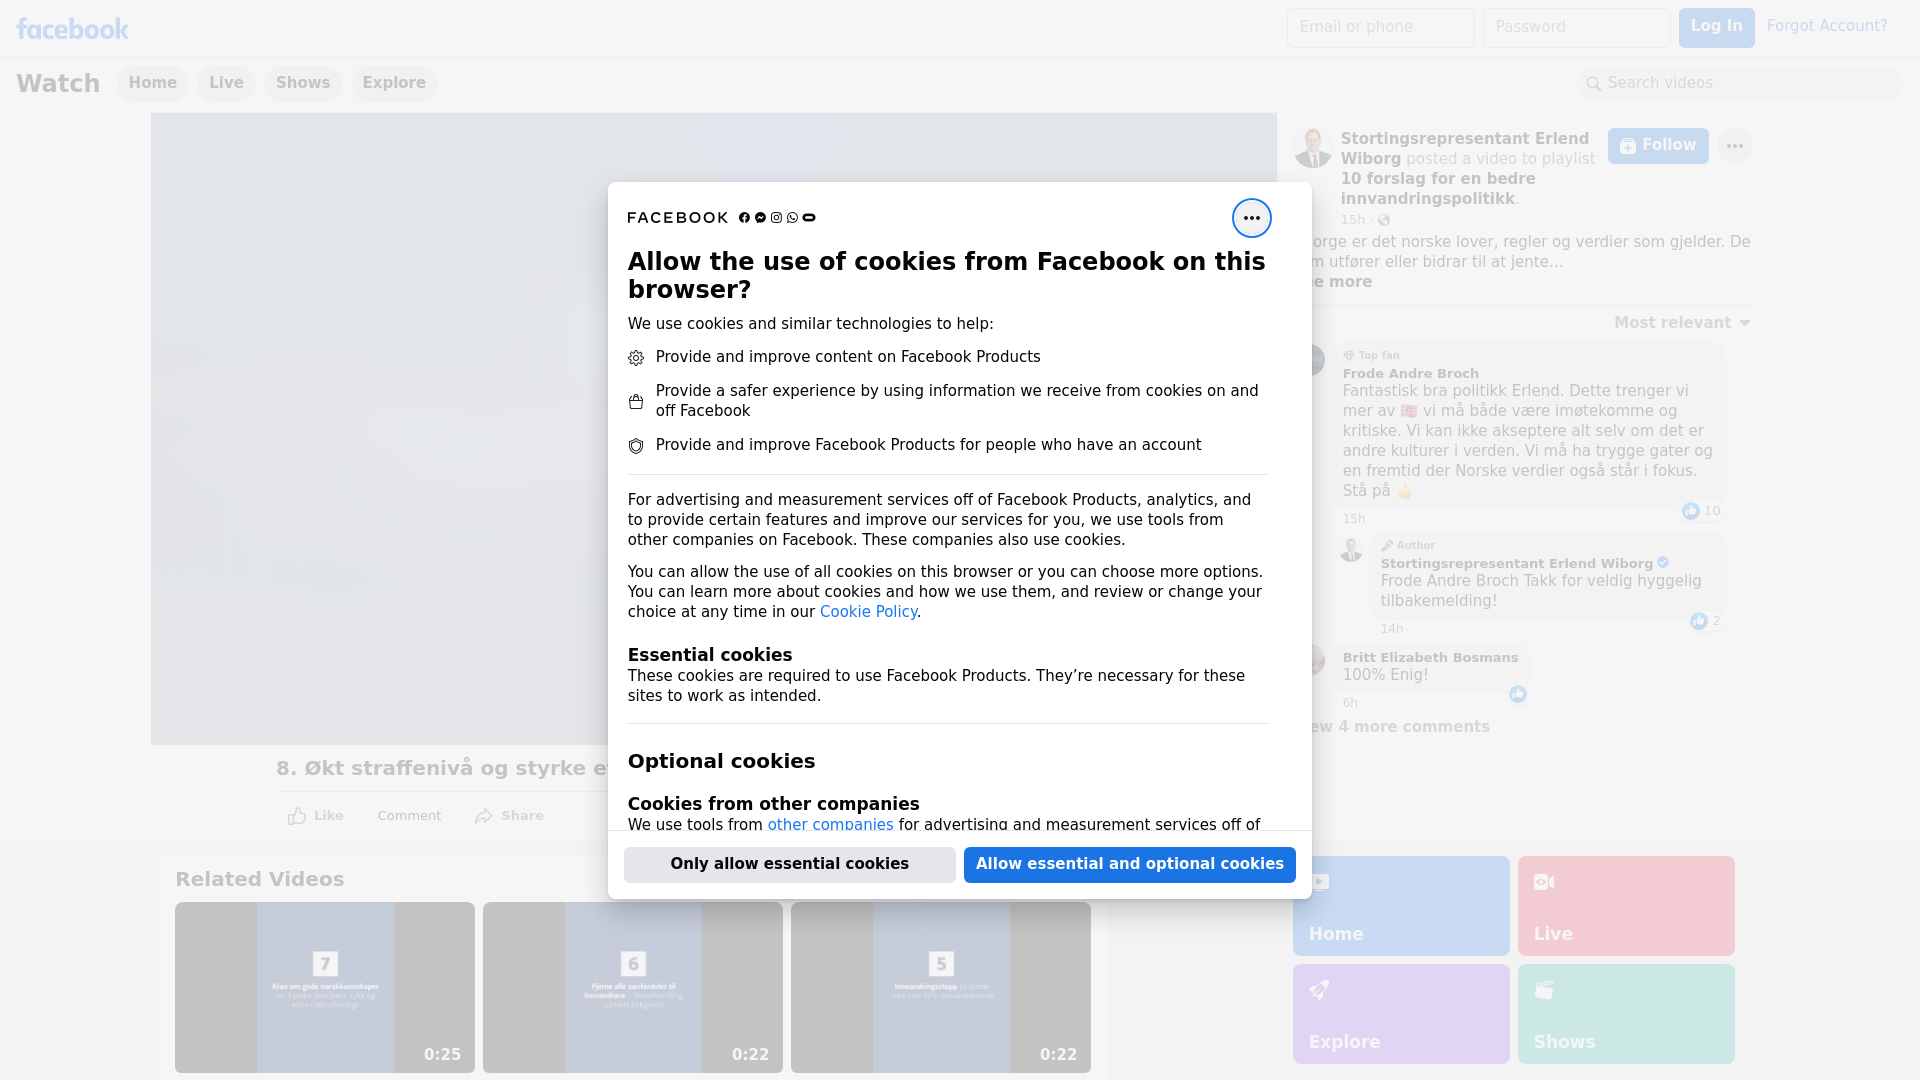Select the Shows tab in Watch navigation
Screen dimensions: 1920x1080
point(303,84)
